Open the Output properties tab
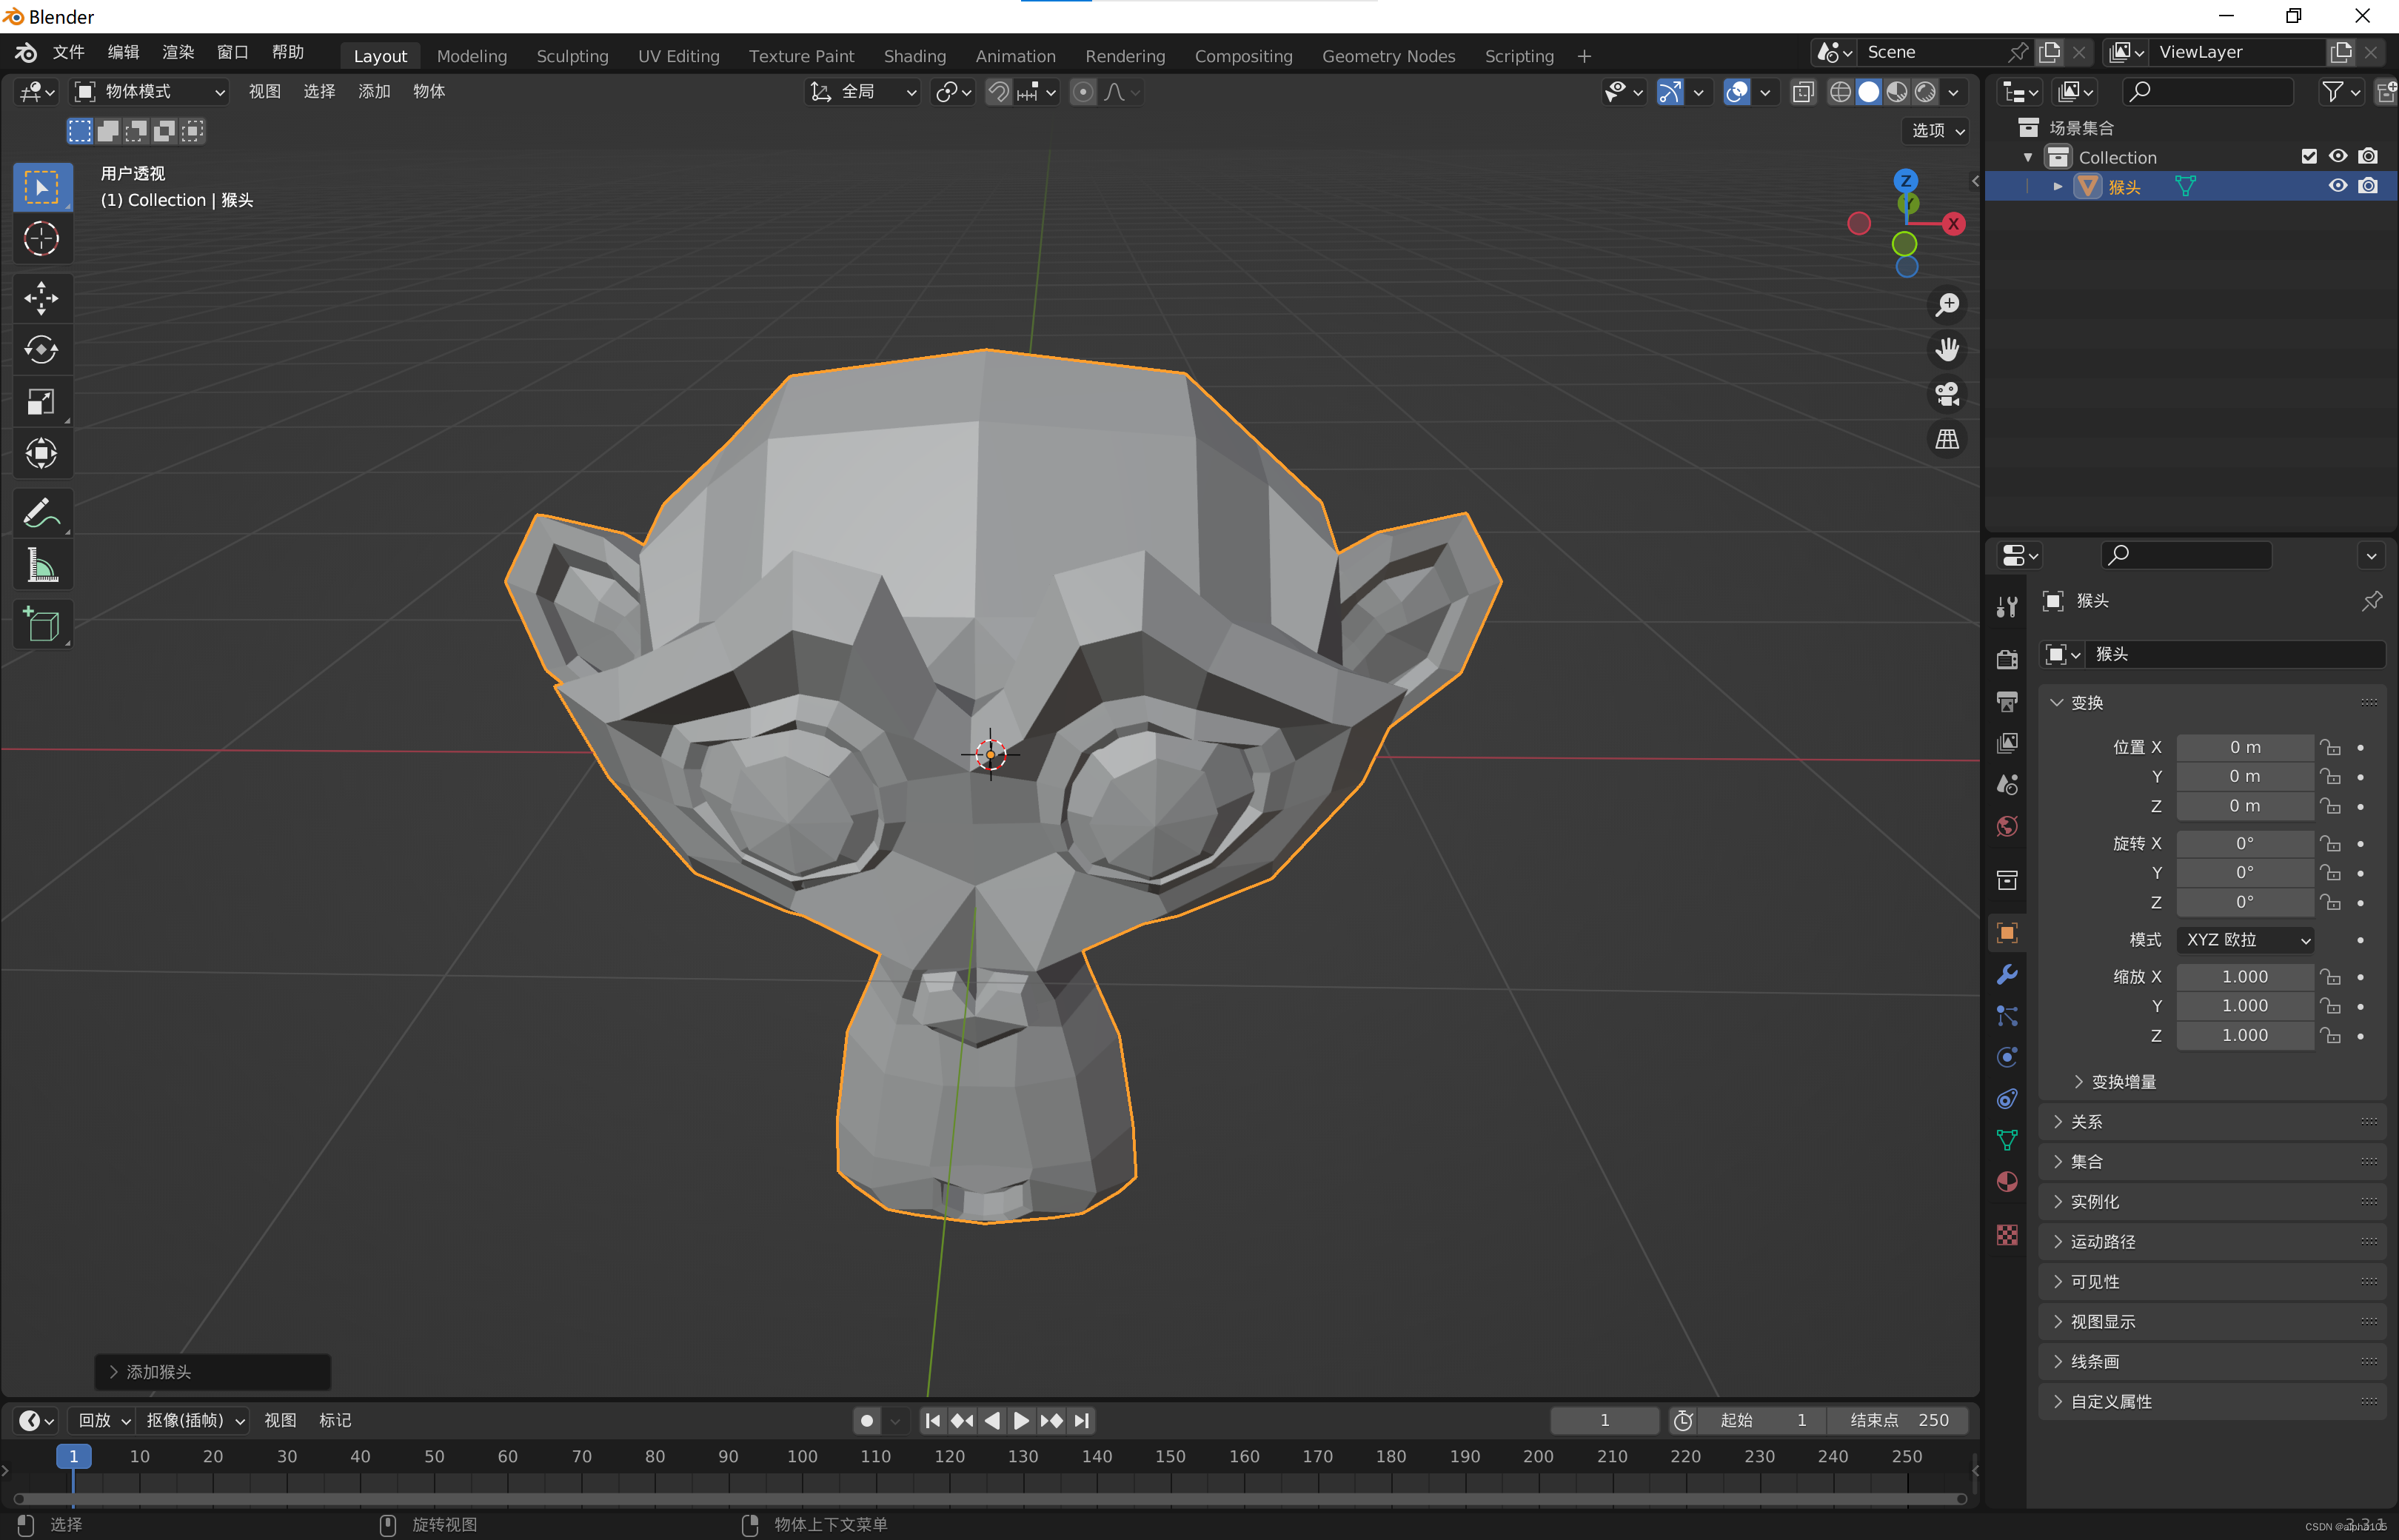This screenshot has width=2399, height=1540. (x=2007, y=701)
